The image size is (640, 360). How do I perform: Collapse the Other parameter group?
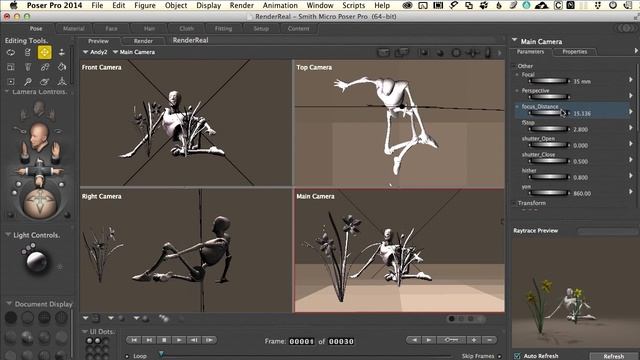click(515, 66)
